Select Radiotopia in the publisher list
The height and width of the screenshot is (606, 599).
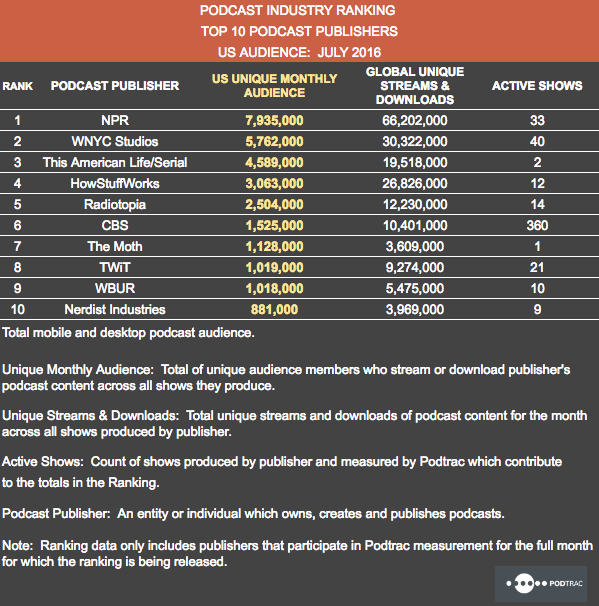(115, 204)
